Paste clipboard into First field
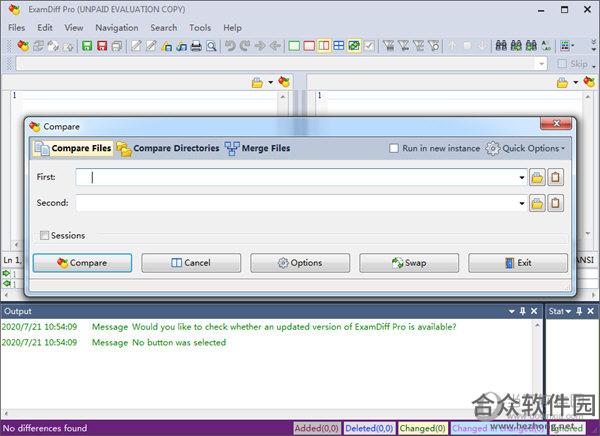 (555, 178)
